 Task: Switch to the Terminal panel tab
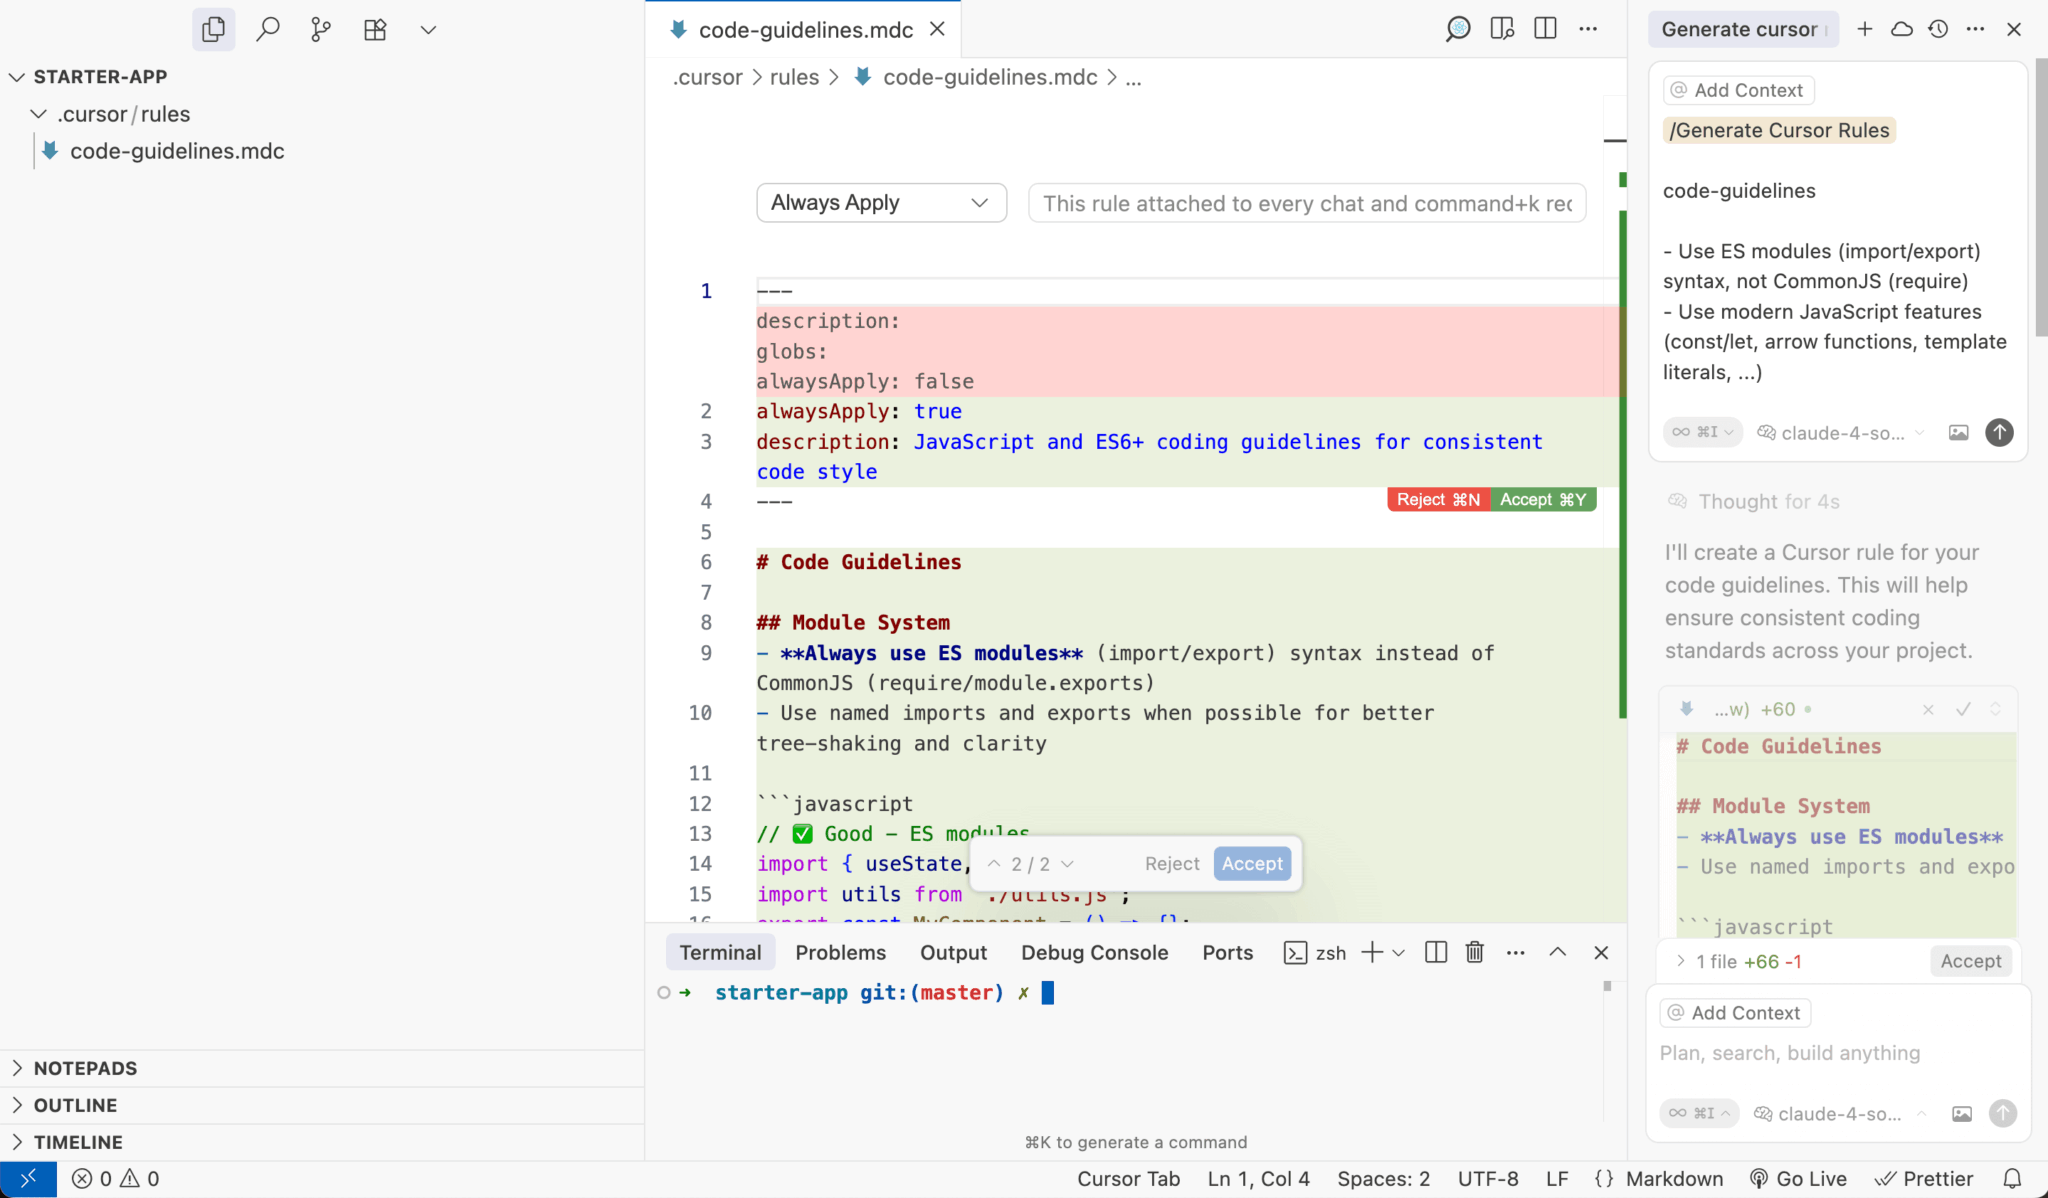(x=720, y=952)
